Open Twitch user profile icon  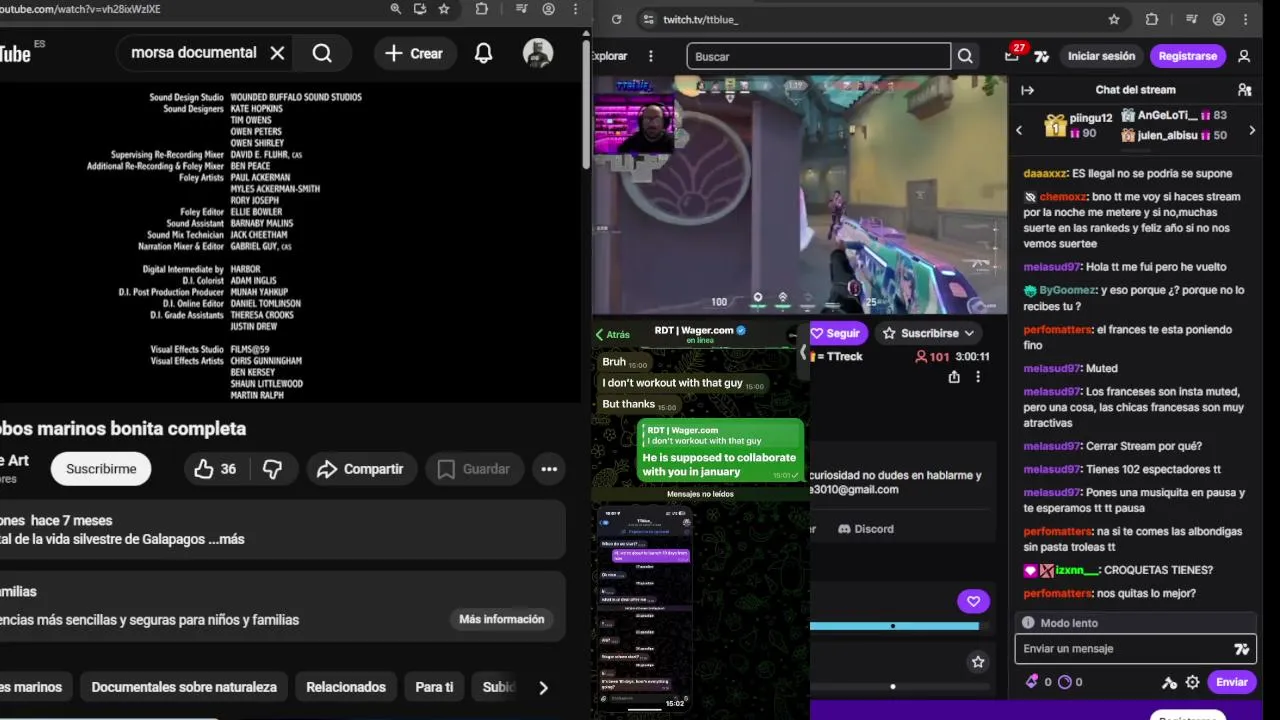click(x=1244, y=56)
